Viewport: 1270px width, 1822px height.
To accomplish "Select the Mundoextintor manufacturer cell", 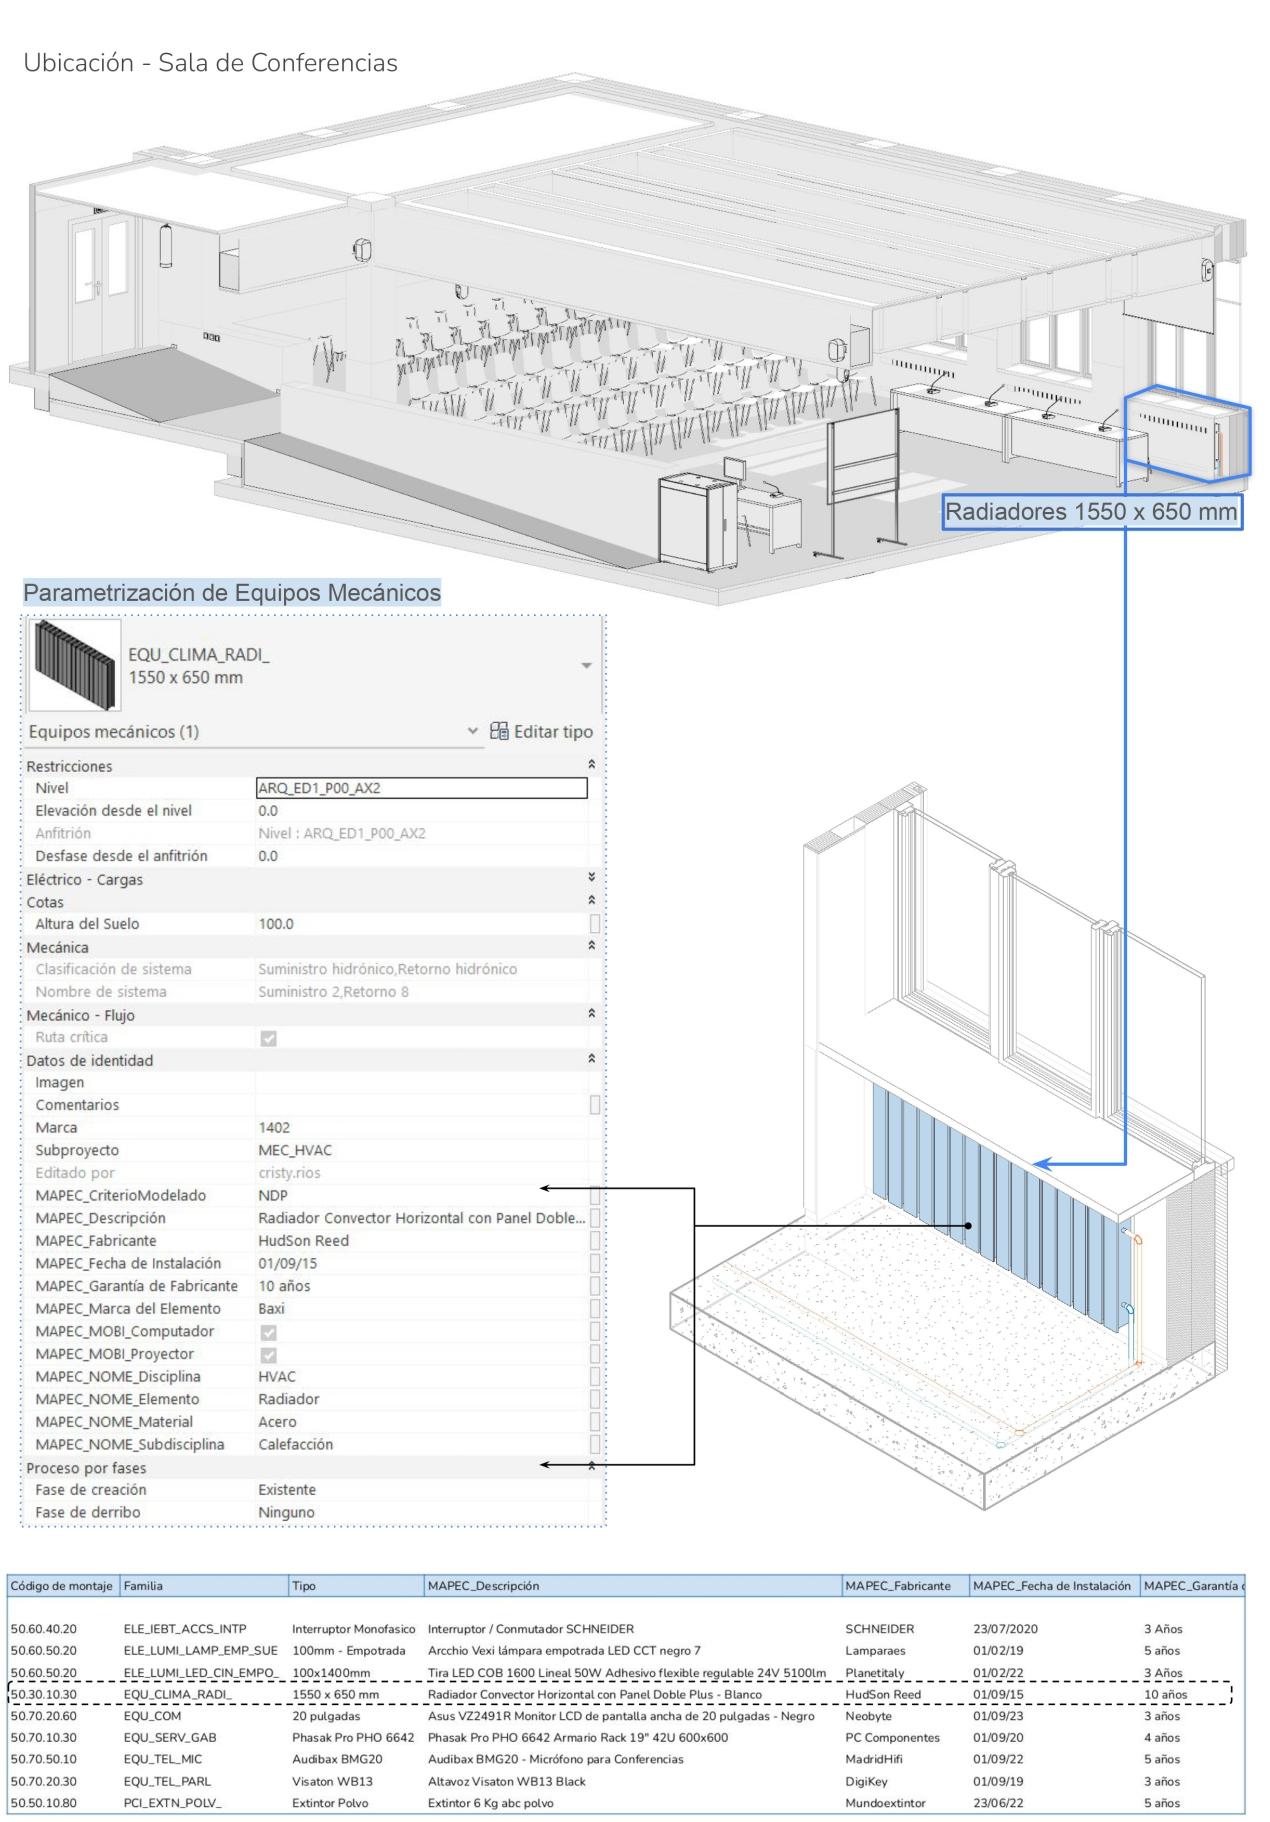I will tap(885, 1803).
